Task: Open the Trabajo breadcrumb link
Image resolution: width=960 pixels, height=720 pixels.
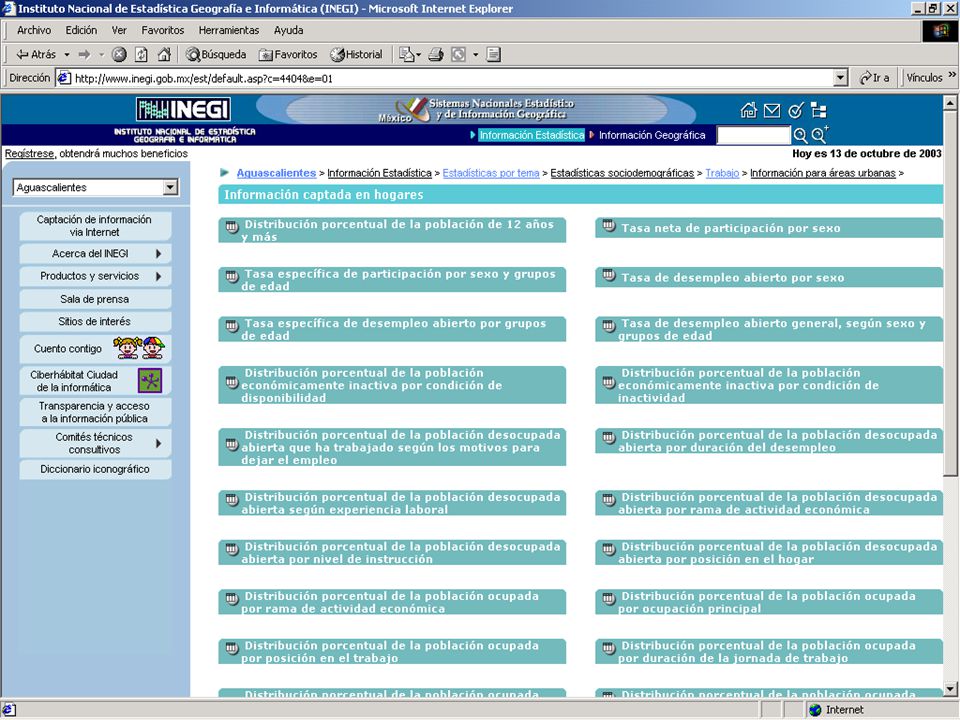Action: tap(722, 173)
